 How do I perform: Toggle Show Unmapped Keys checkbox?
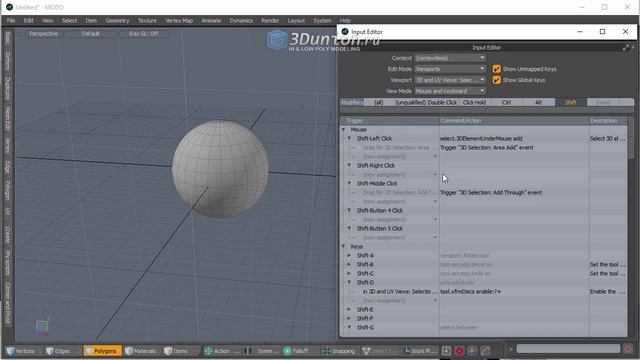coord(496,69)
